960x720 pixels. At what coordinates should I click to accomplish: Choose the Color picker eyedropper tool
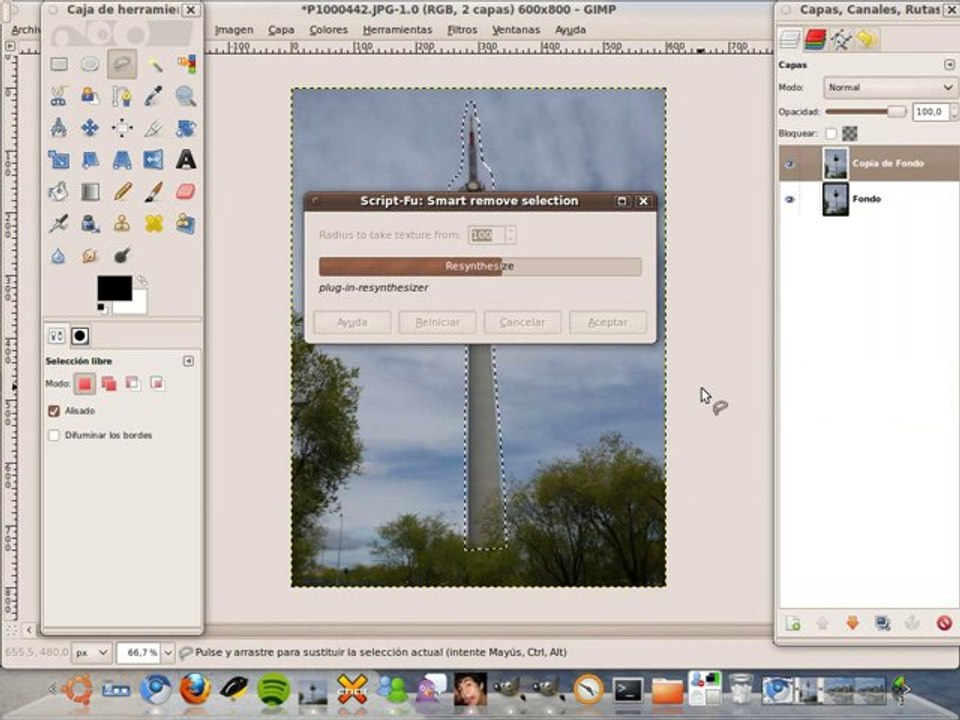(x=154, y=96)
